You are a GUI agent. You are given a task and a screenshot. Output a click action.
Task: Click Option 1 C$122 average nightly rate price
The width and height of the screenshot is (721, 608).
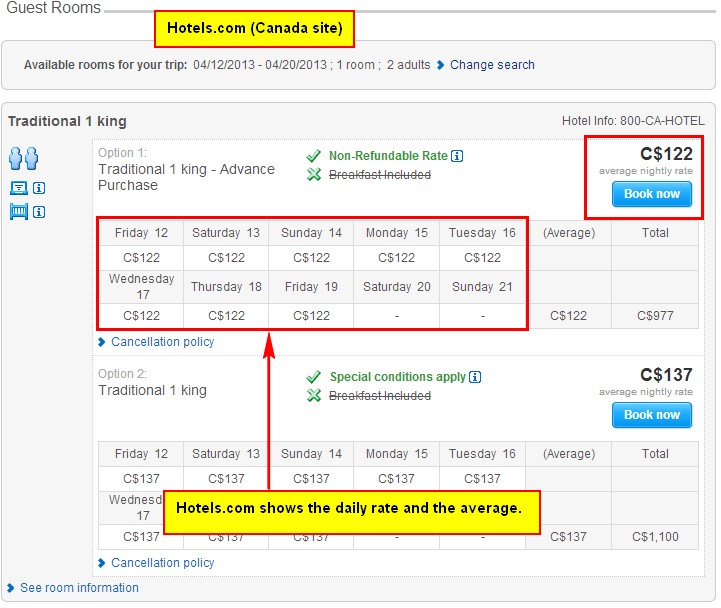click(666, 154)
